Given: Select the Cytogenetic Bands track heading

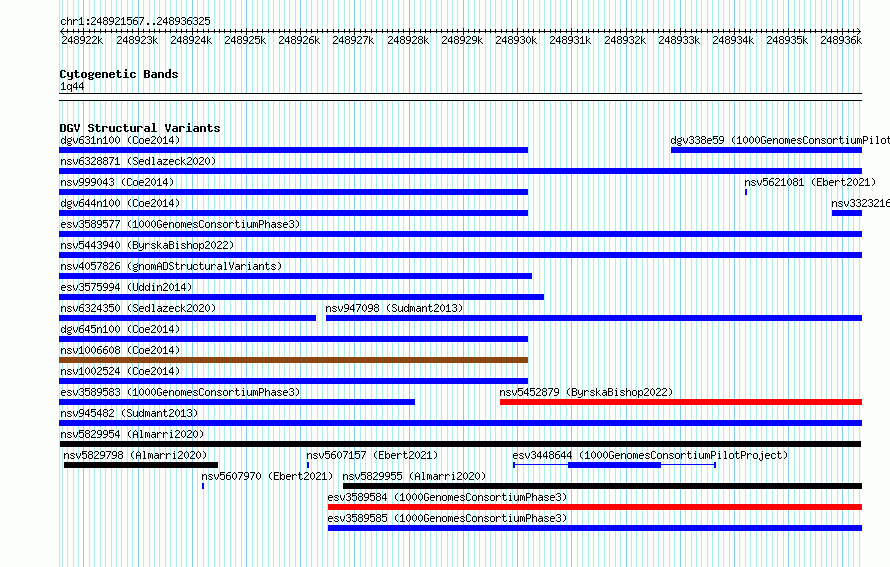Looking at the screenshot, I should pyautogui.click(x=119, y=74).
